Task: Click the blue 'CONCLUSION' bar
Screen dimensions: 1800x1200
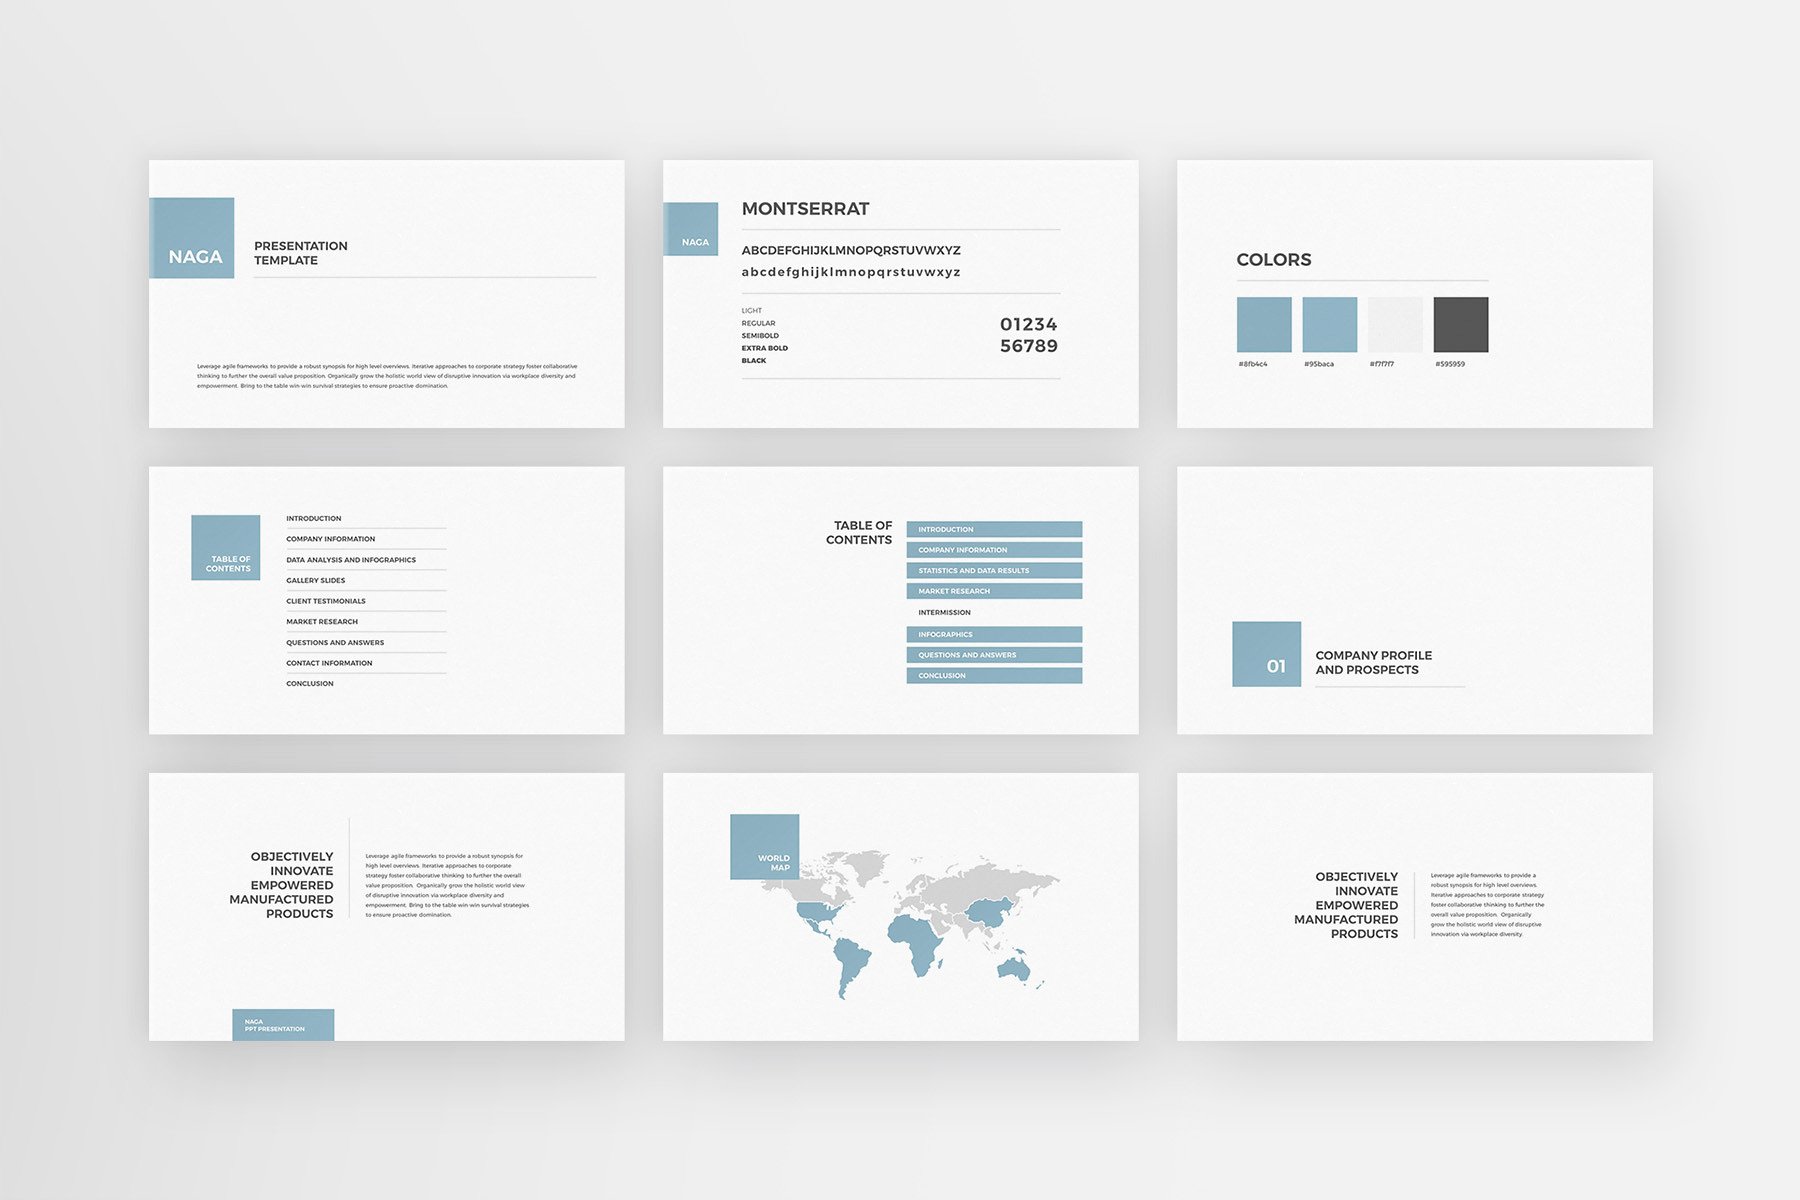Action: point(994,676)
